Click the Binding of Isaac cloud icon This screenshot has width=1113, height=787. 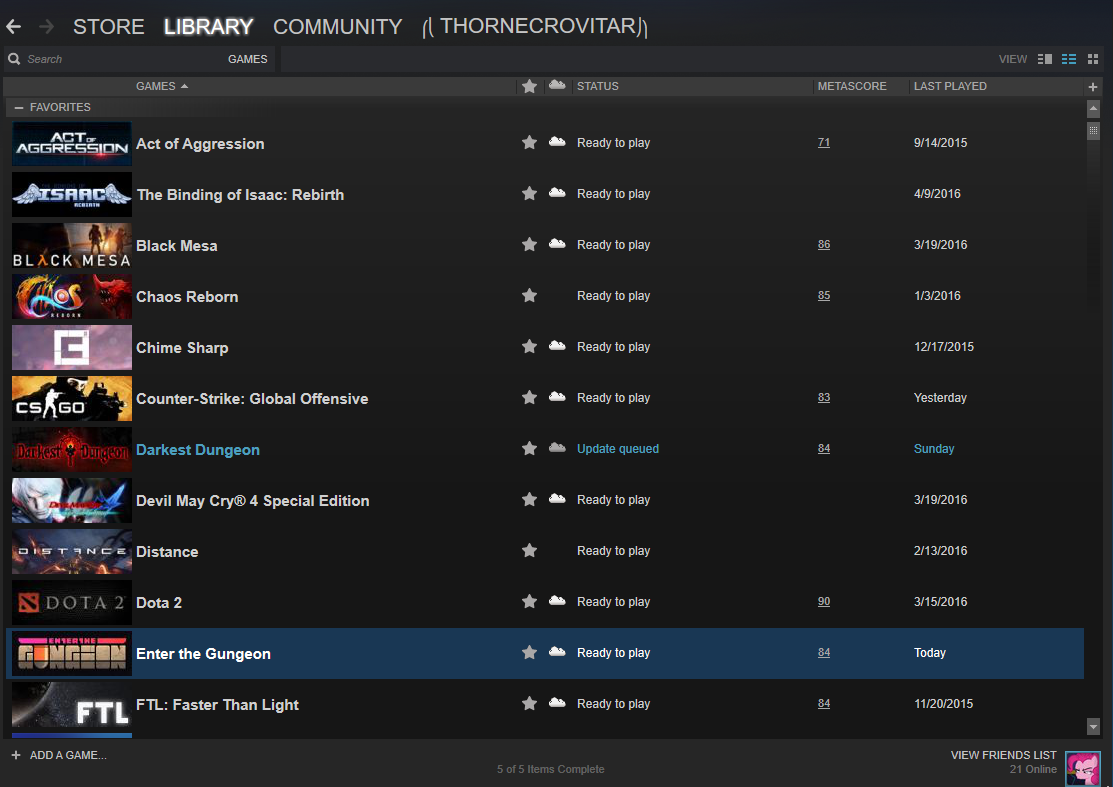click(557, 193)
